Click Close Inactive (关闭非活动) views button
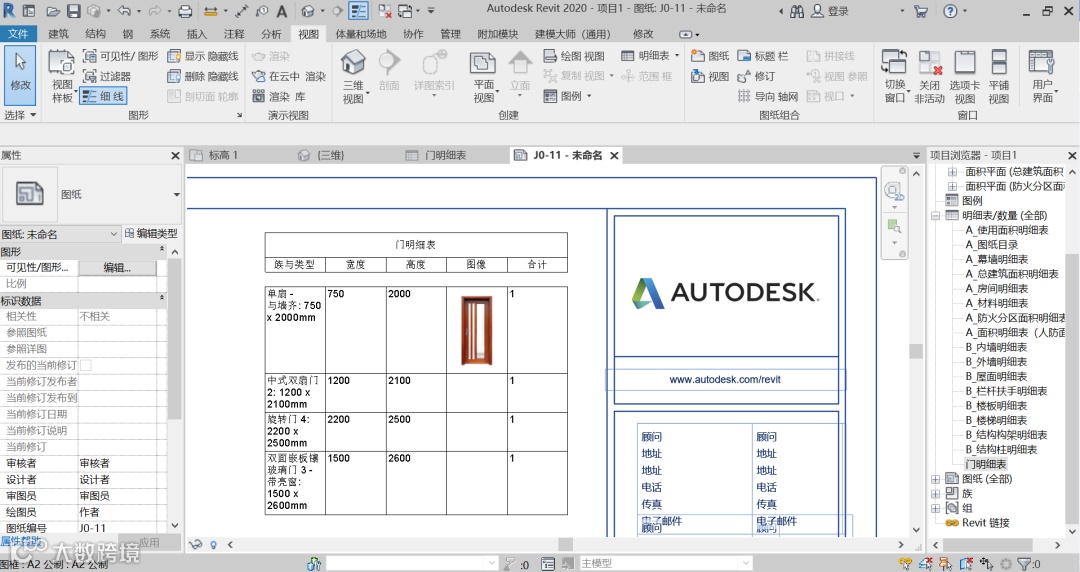Screen dimensions: 1080x572 click(929, 76)
